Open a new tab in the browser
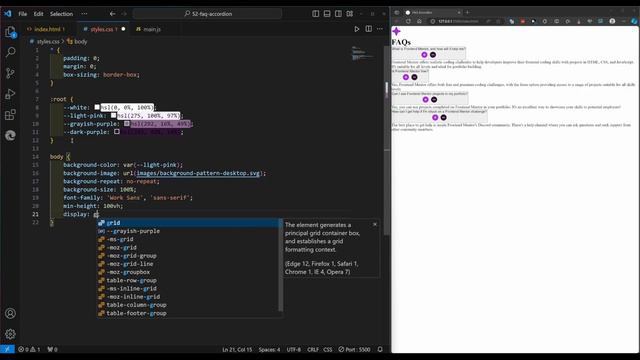The height and width of the screenshot is (360, 640). (x=467, y=12)
